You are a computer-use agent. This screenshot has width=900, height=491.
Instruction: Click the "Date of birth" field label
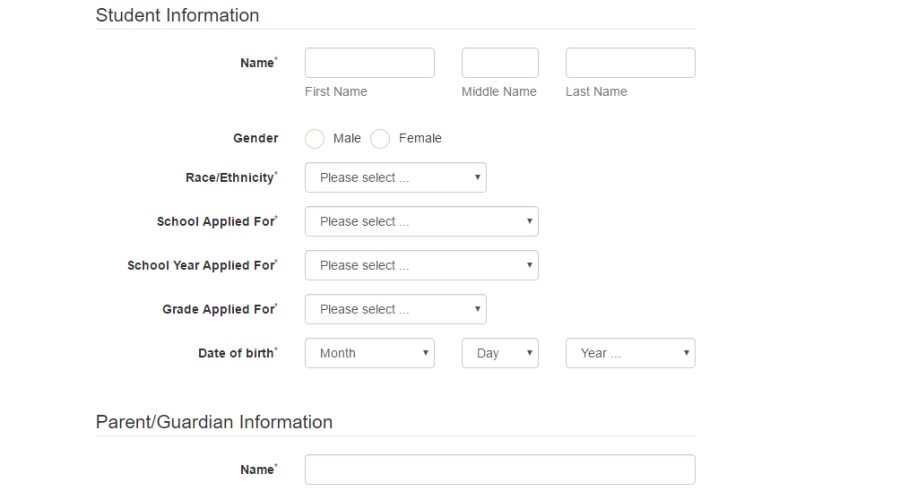pos(236,353)
